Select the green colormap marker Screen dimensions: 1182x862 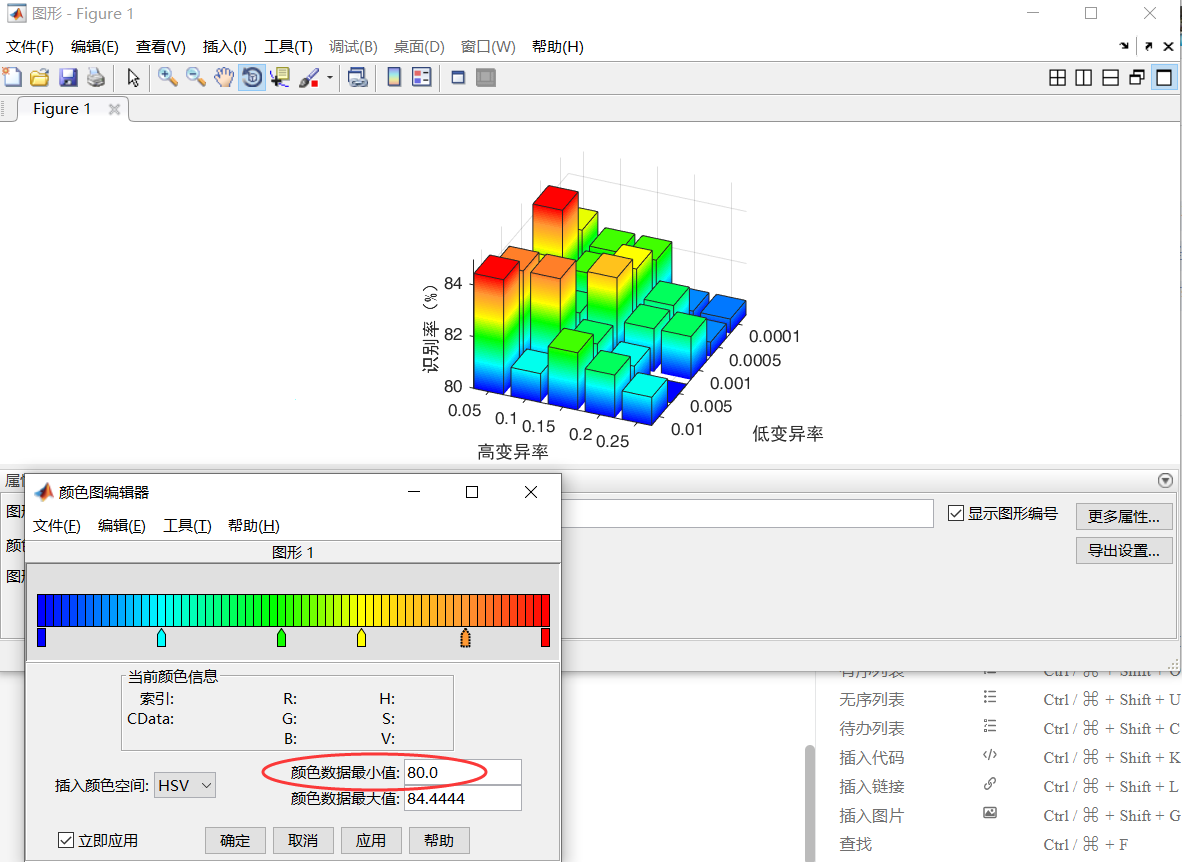281,637
